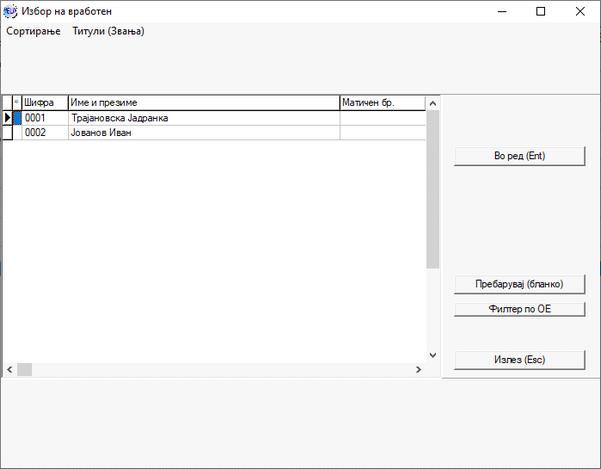601x469 pixels.
Task: Click the current-row arrow beside 0001
Action: 7,118
